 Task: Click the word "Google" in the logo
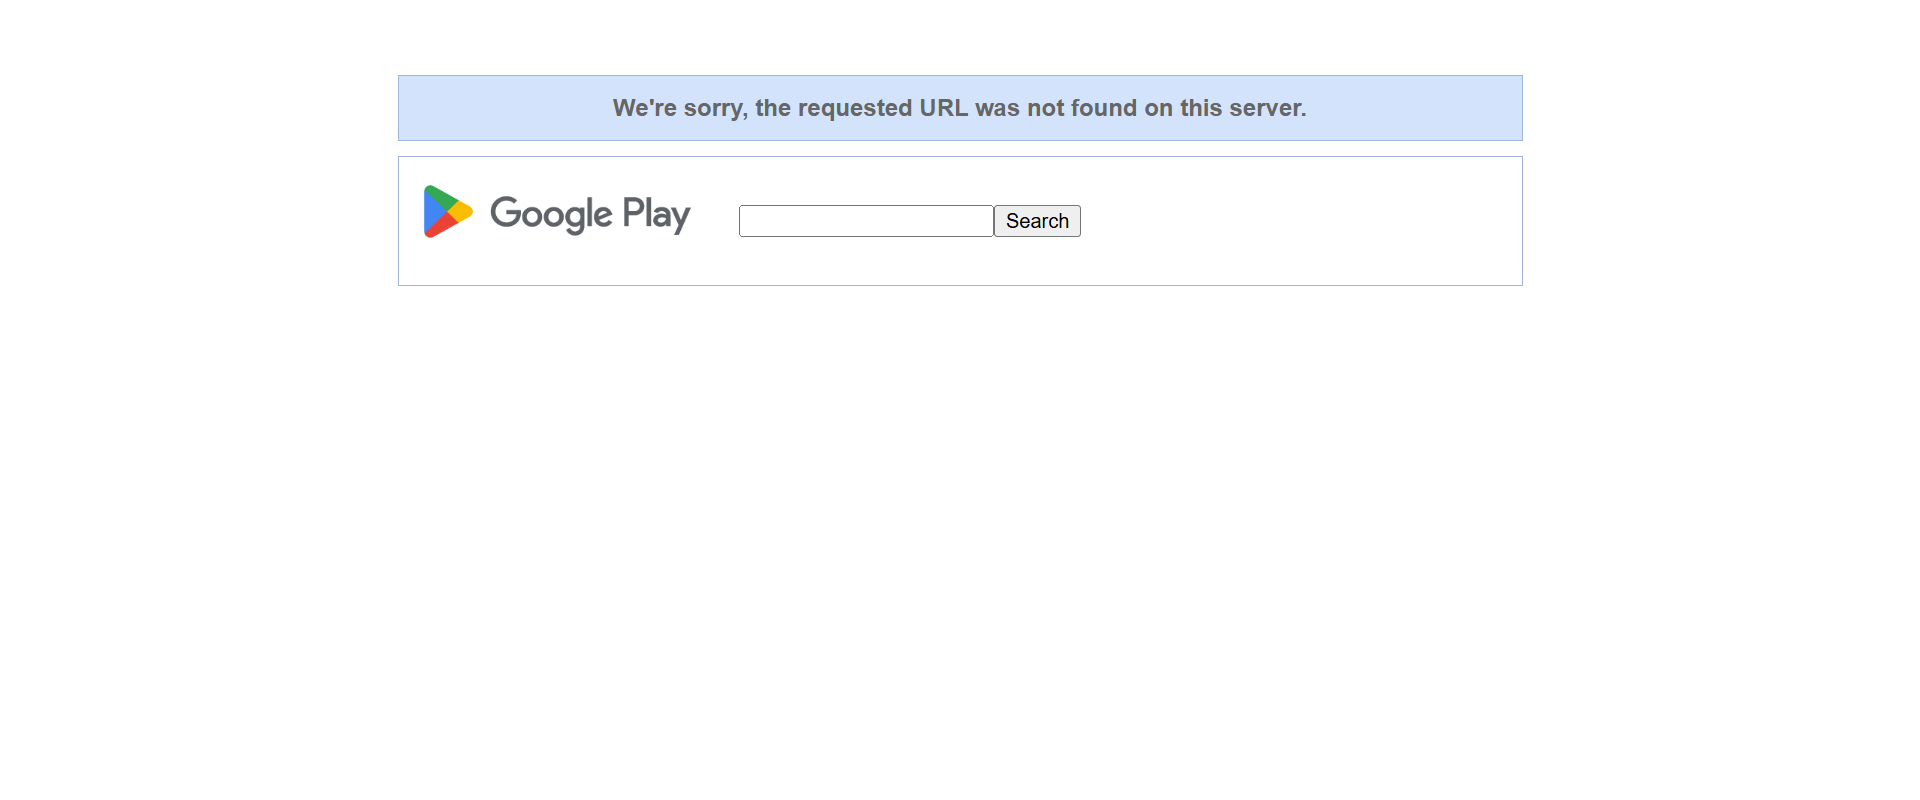coord(550,214)
